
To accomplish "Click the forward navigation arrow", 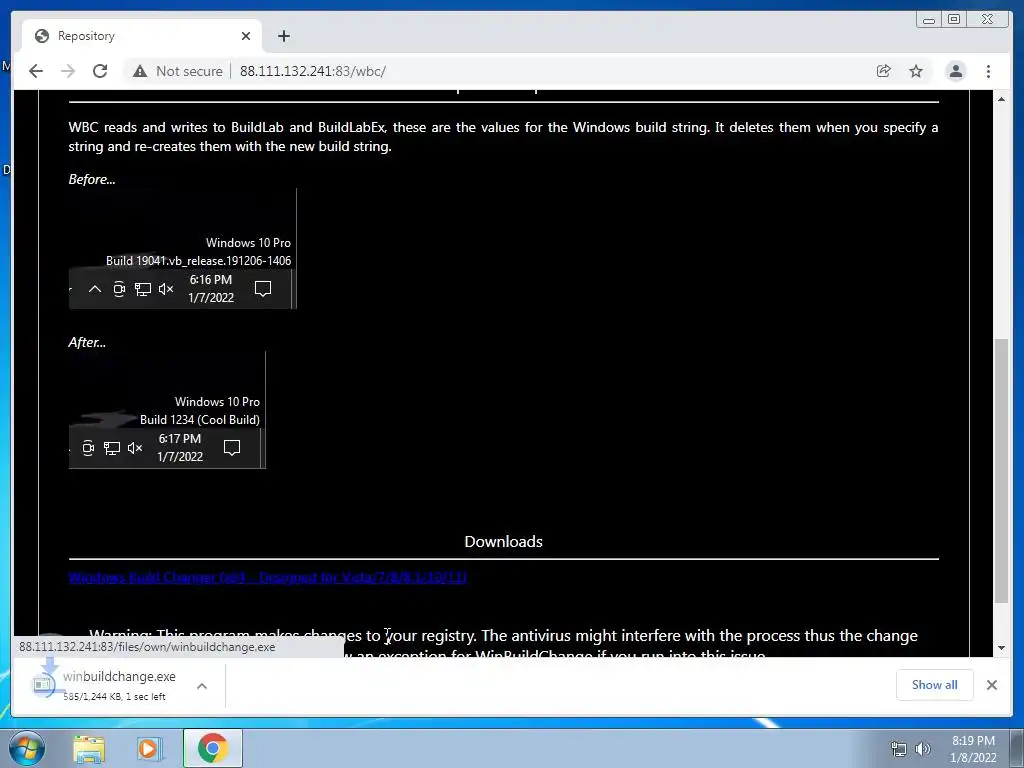I will coord(68,71).
